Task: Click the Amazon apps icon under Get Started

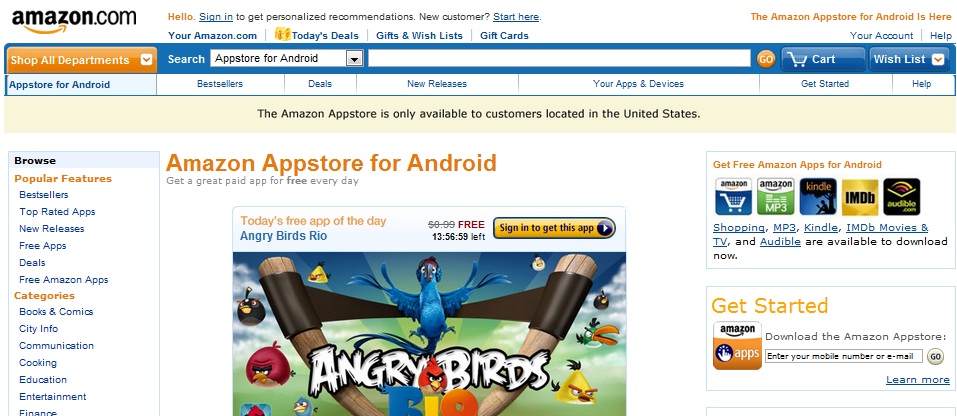Action: point(737,345)
